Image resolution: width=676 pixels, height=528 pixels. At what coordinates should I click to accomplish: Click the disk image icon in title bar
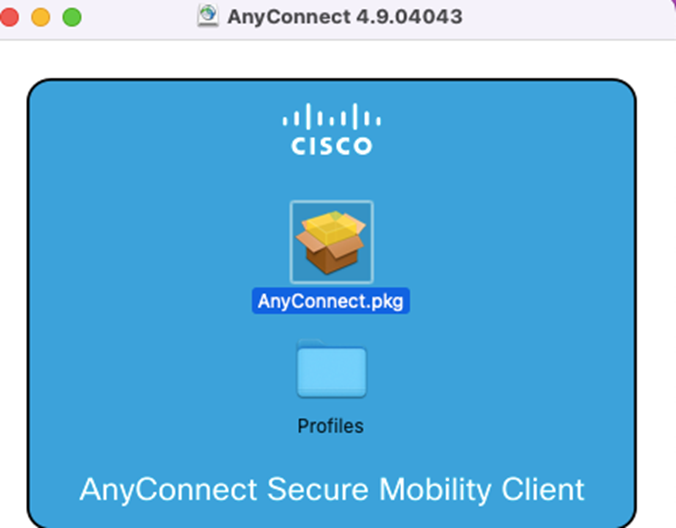pyautogui.click(x=208, y=16)
